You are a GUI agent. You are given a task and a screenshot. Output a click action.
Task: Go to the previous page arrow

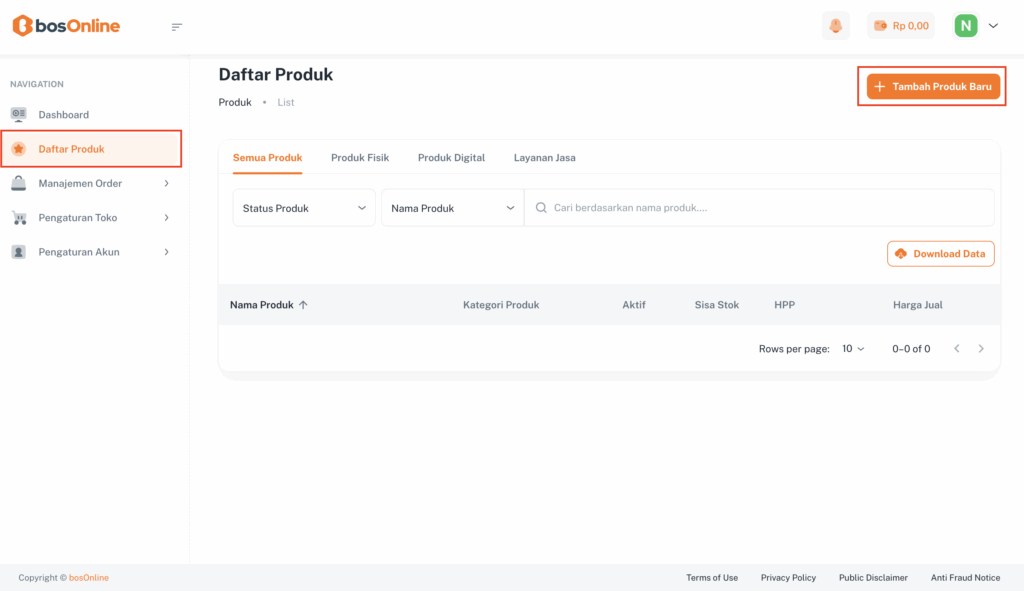(x=956, y=349)
